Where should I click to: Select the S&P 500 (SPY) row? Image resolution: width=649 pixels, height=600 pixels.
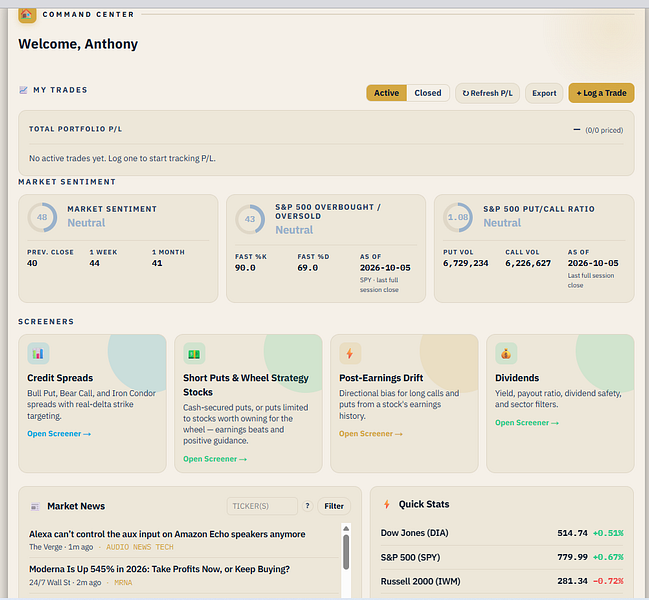(502, 557)
